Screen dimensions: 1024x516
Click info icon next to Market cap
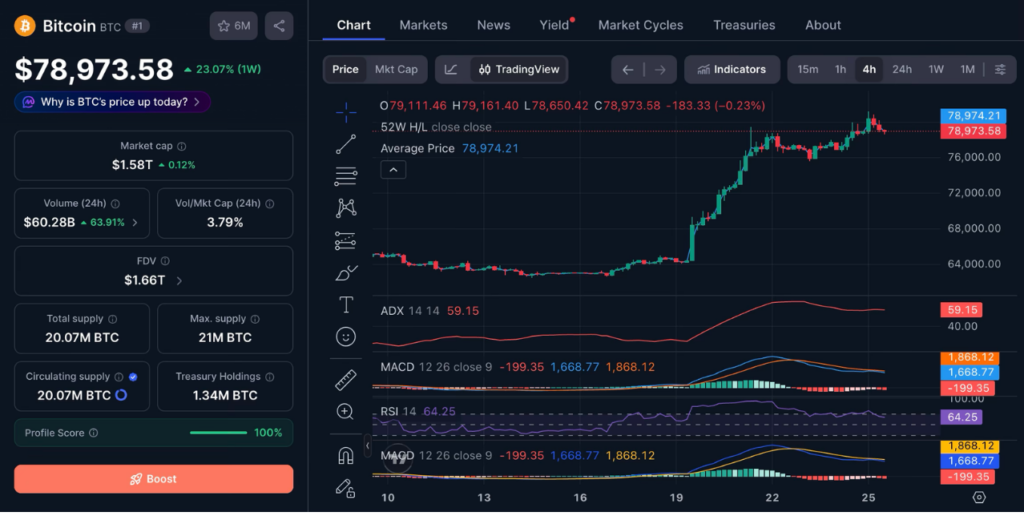click(182, 146)
